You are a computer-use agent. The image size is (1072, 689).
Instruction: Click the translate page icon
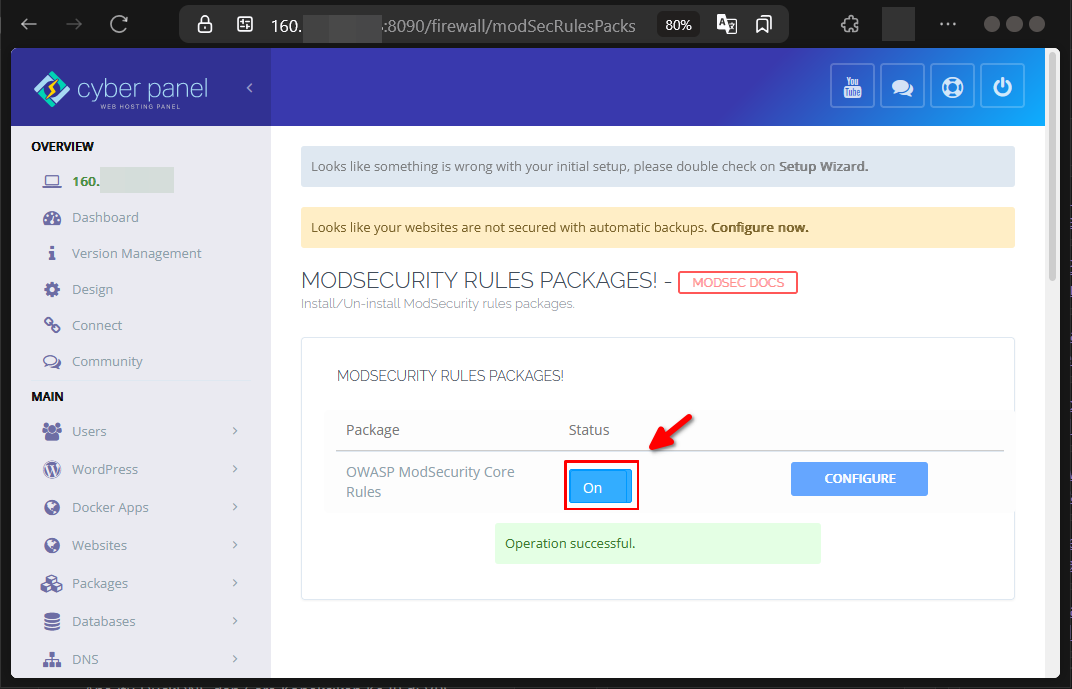coord(727,25)
